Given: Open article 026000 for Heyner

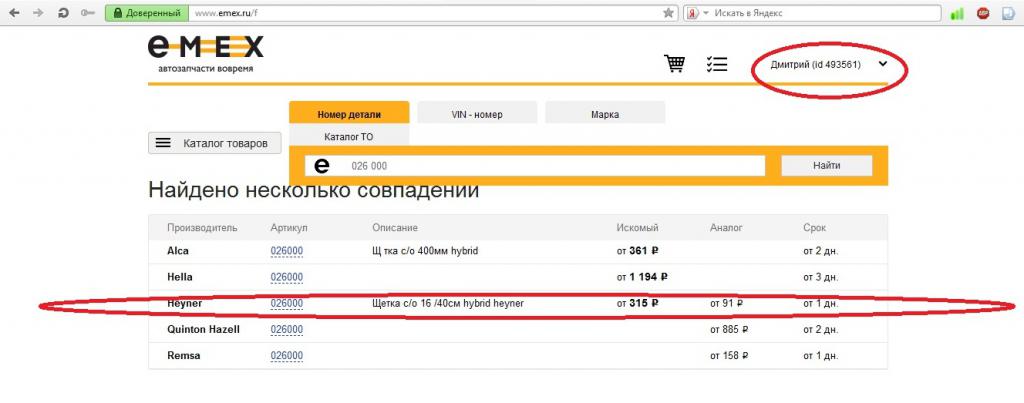Looking at the screenshot, I should click(x=287, y=303).
